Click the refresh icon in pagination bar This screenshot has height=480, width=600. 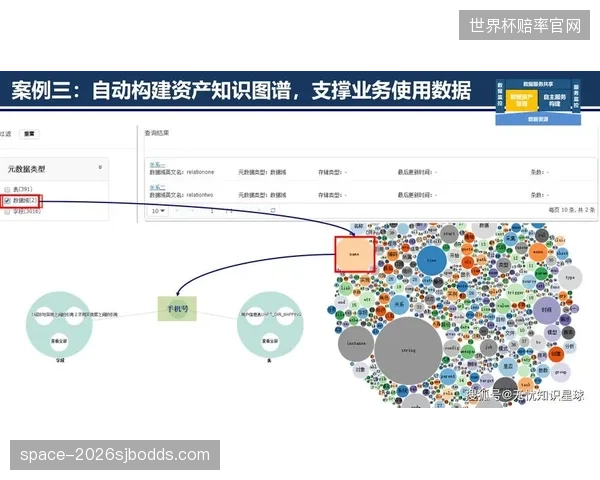click(273, 210)
